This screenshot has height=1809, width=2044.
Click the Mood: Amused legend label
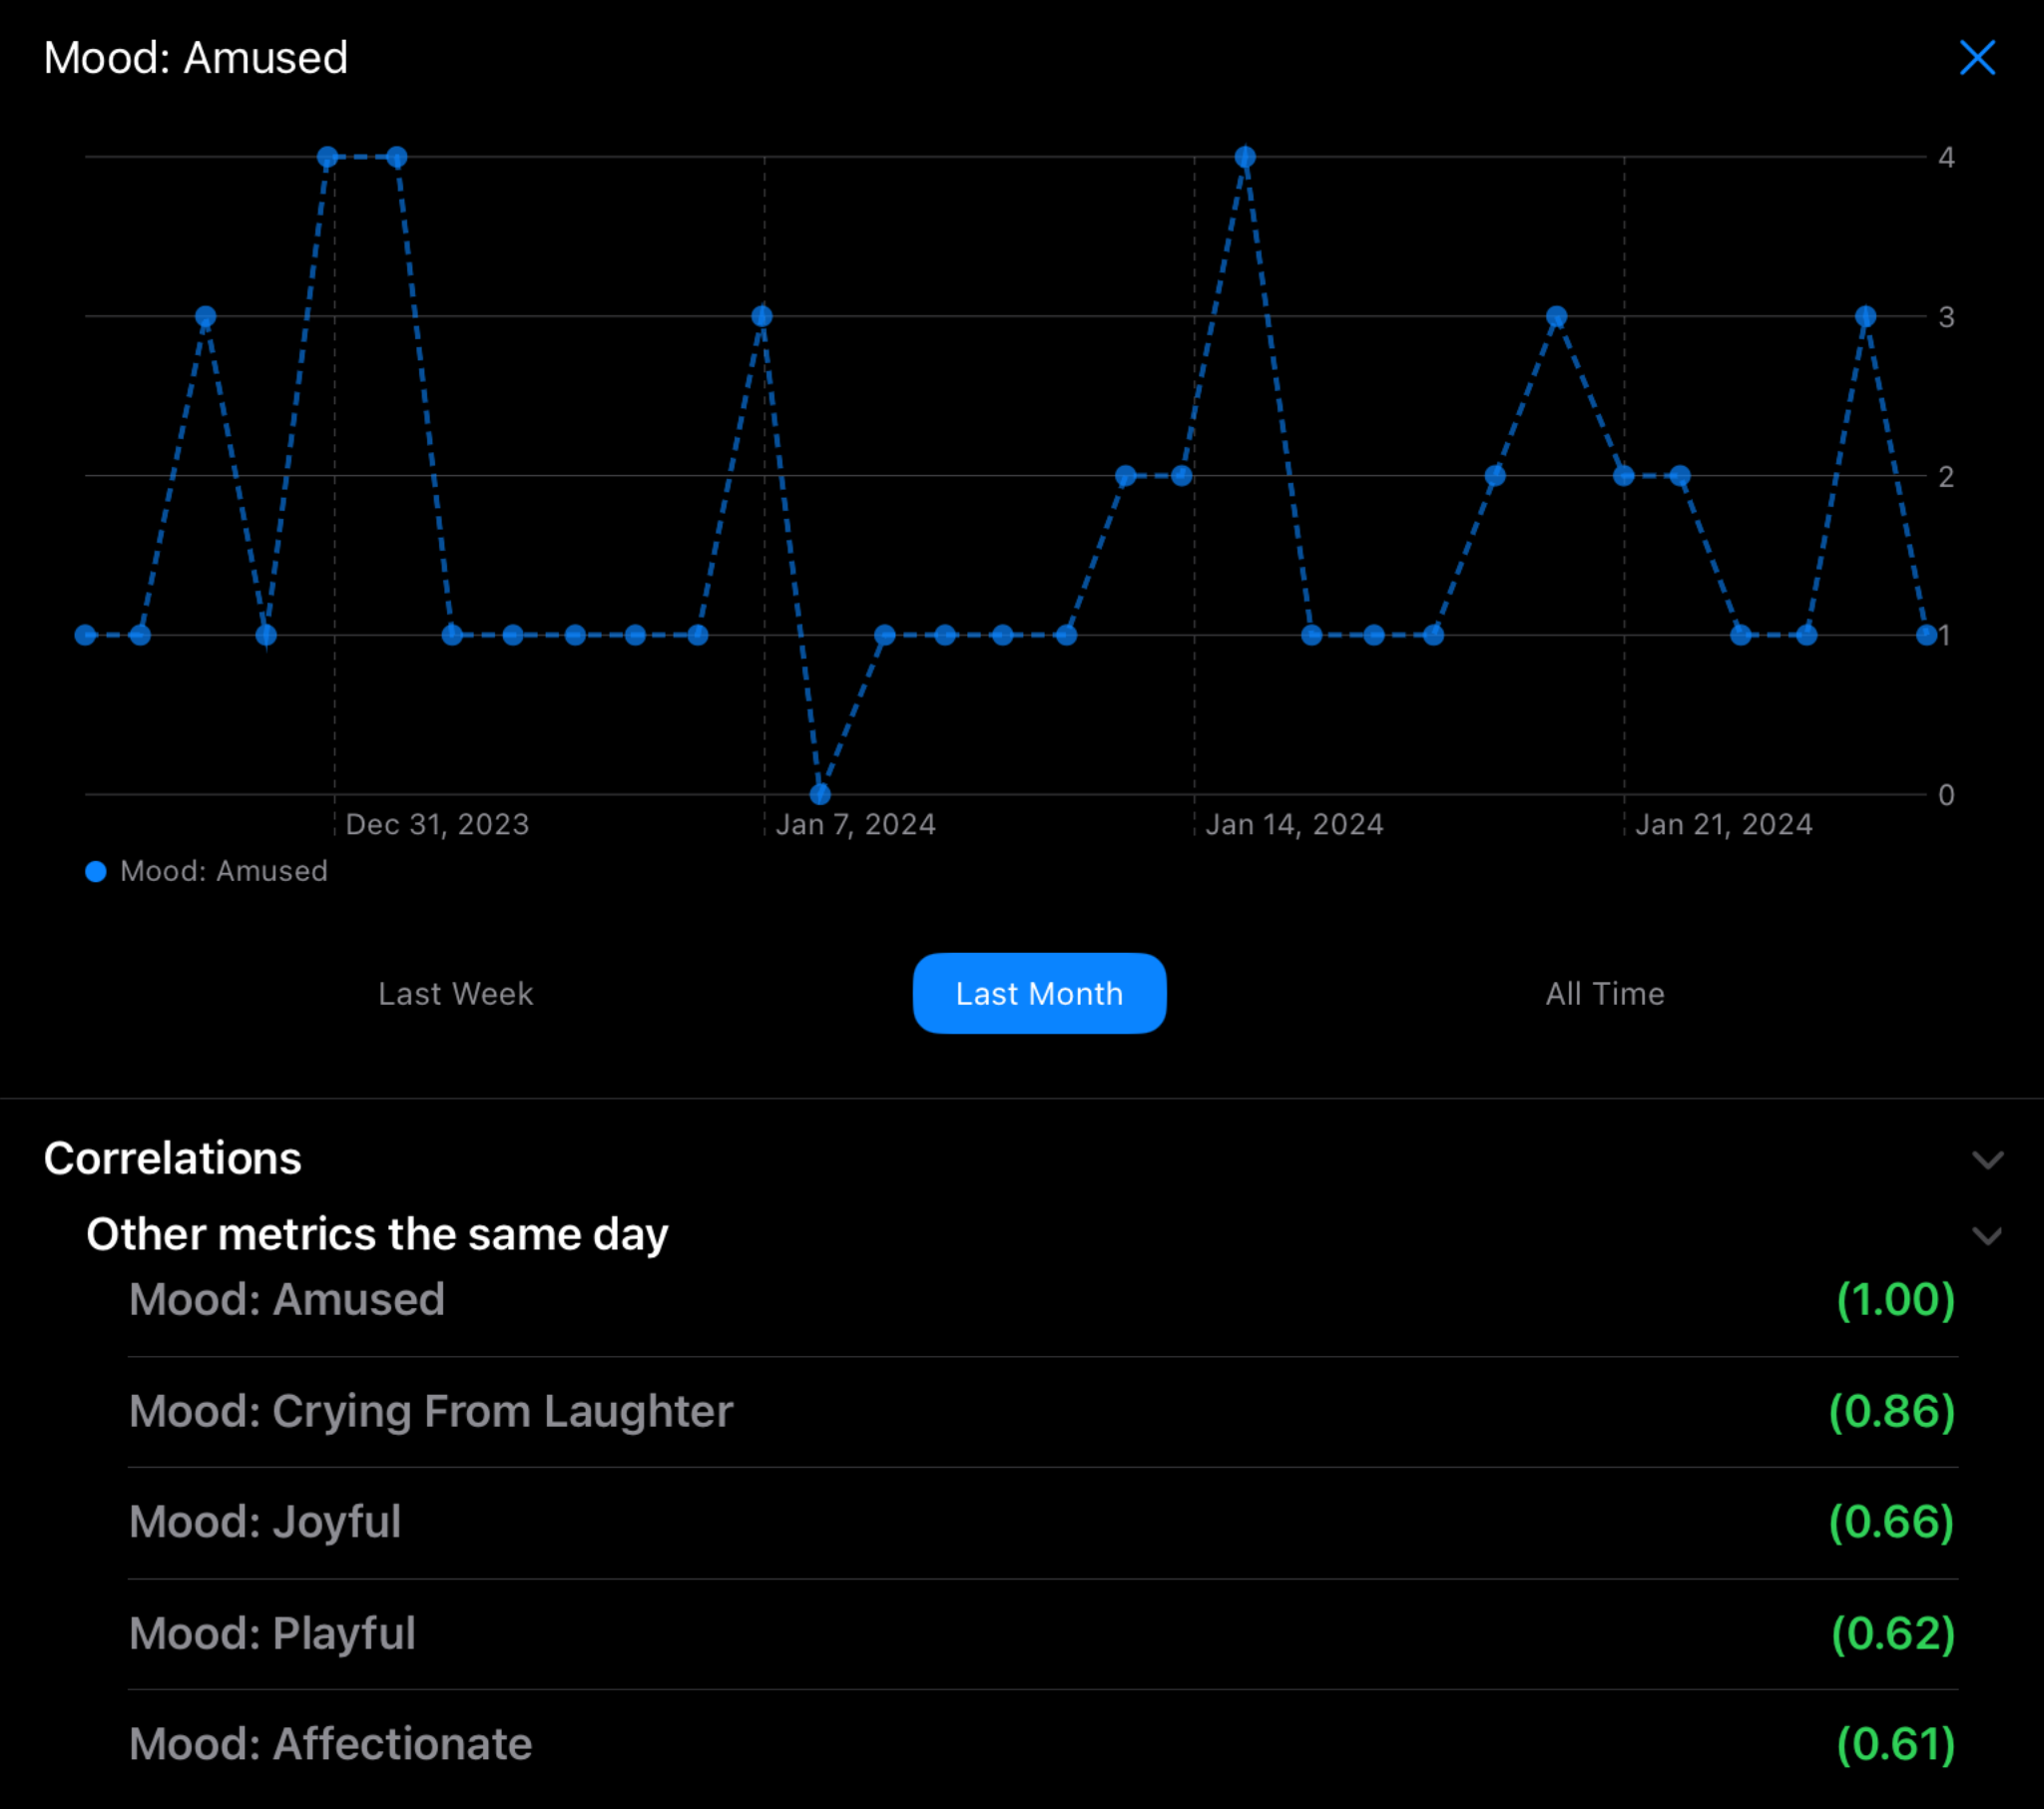tap(224, 872)
